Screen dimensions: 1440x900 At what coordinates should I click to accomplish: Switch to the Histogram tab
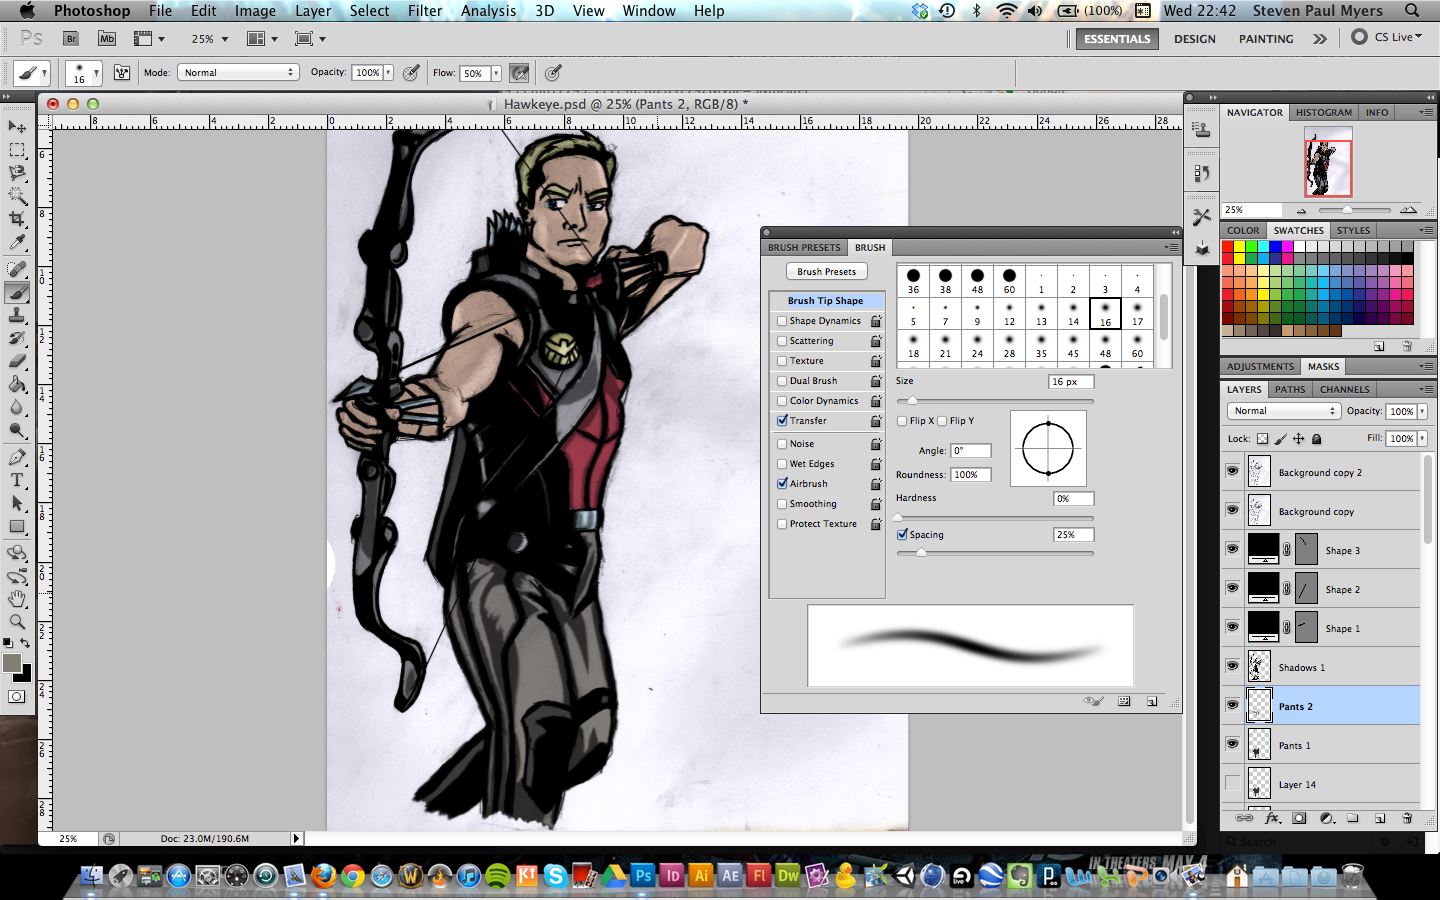pos(1324,113)
